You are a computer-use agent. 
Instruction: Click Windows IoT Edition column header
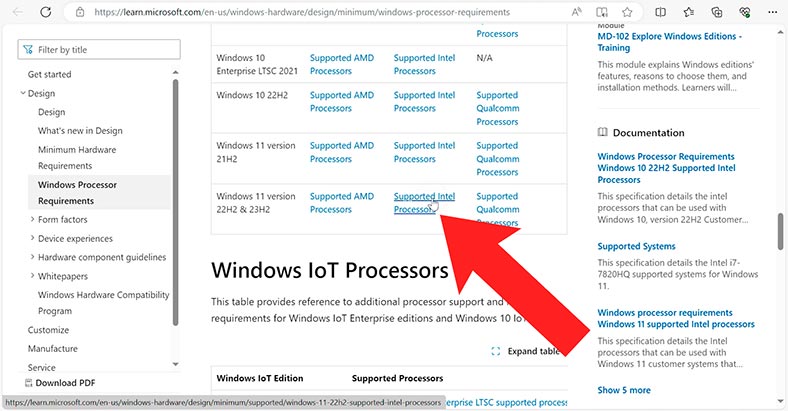pos(260,378)
